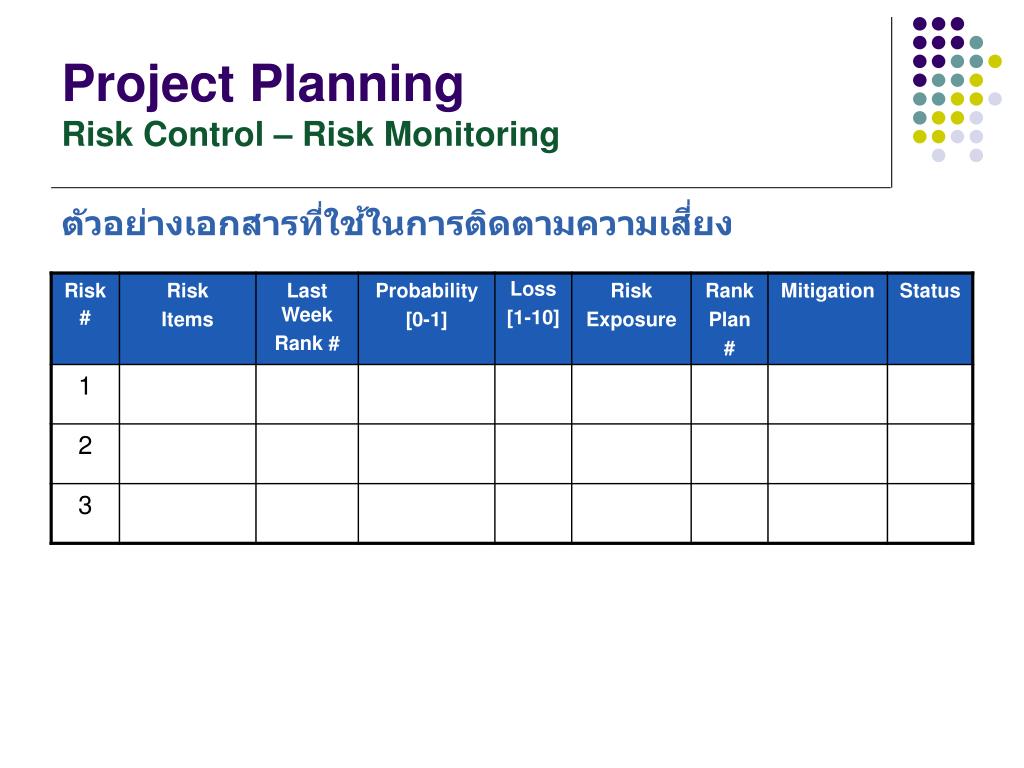1024x768 pixels.
Task: Click the empty Probability cell in row 2
Action: [x=426, y=454]
